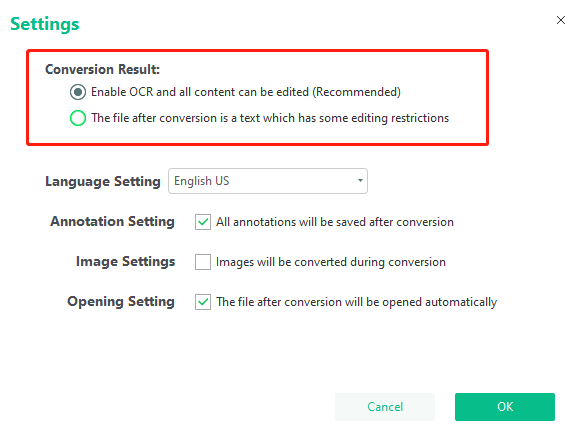Image resolution: width=580 pixels, height=437 pixels.
Task: Click the small arrow in Language dropdown
Action: [360, 181]
